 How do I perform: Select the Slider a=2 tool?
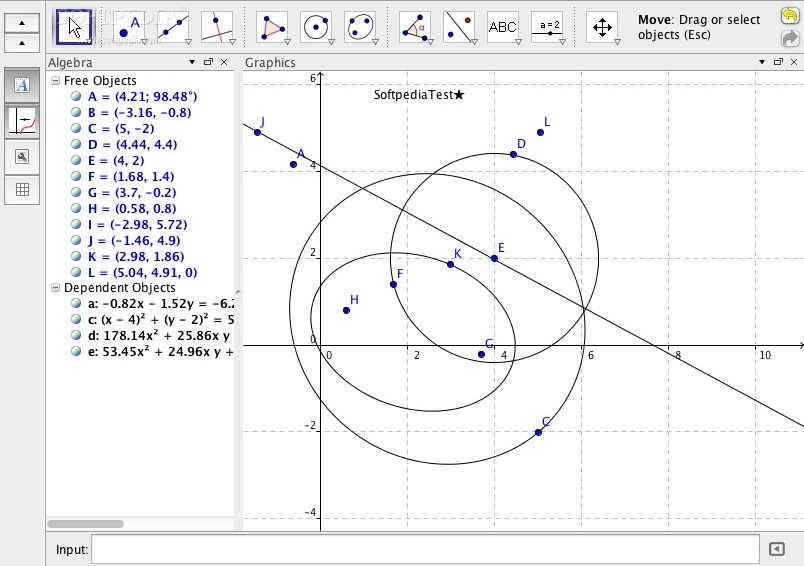(547, 27)
